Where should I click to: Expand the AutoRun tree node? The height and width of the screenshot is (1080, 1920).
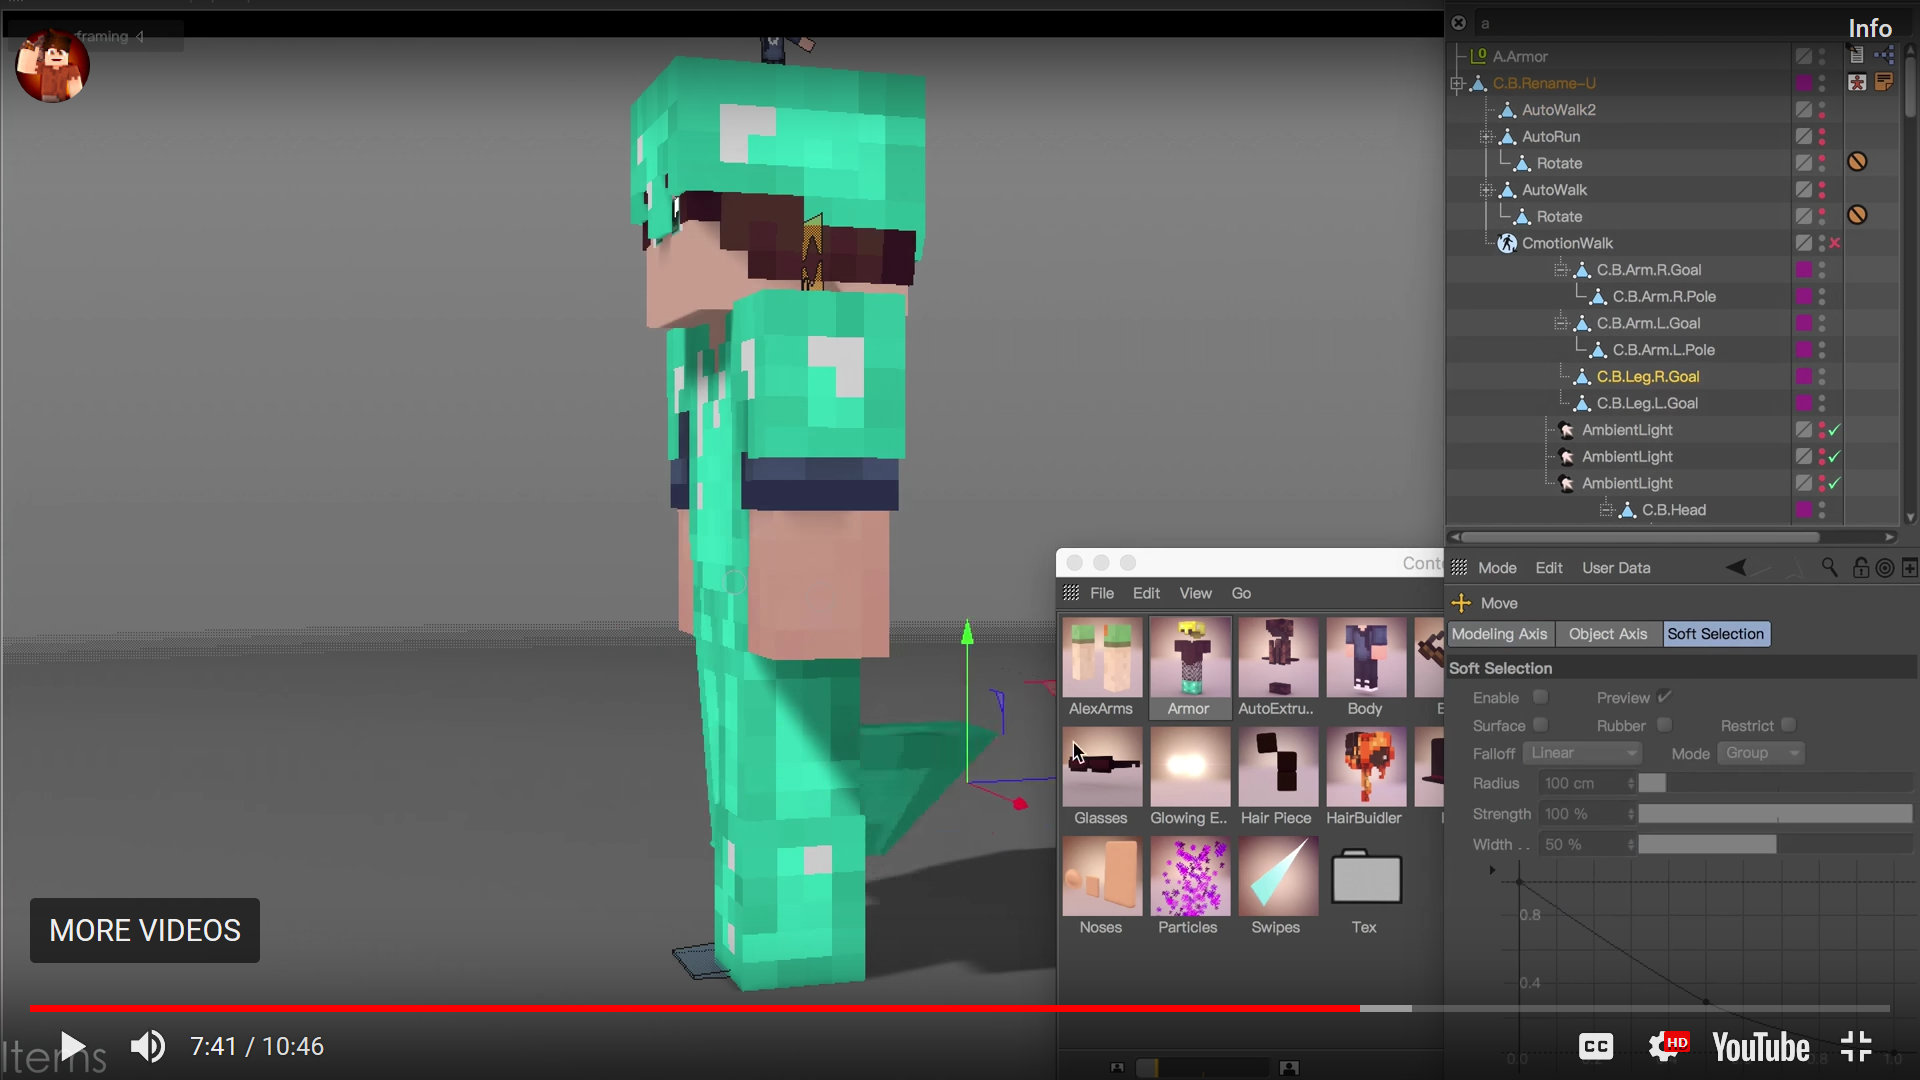point(1486,137)
